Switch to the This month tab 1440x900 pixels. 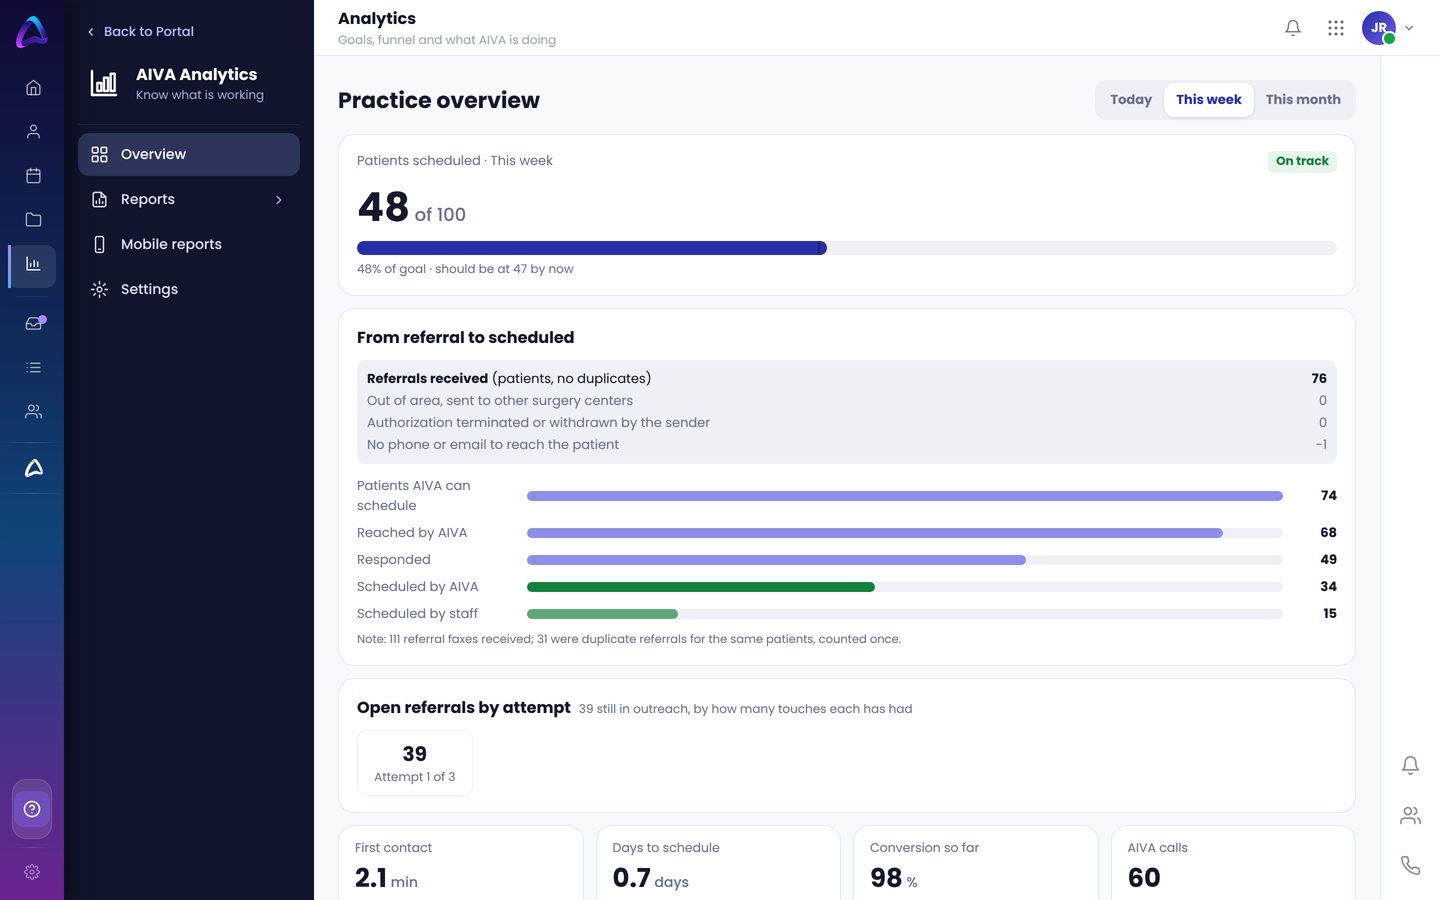point(1303,100)
